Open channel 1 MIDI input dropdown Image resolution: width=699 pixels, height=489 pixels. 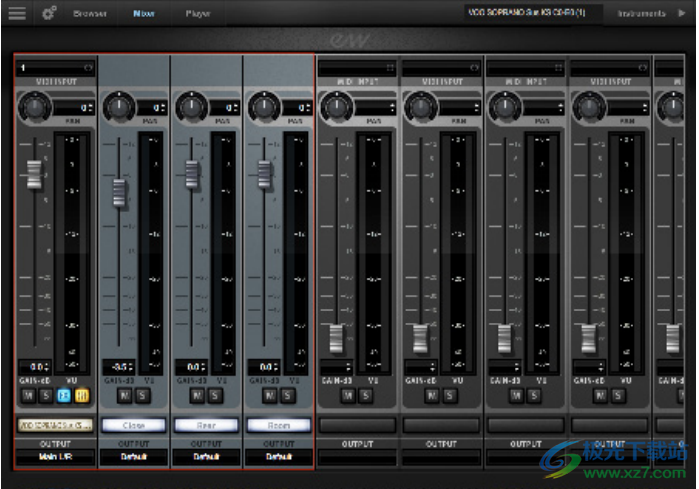(56, 68)
